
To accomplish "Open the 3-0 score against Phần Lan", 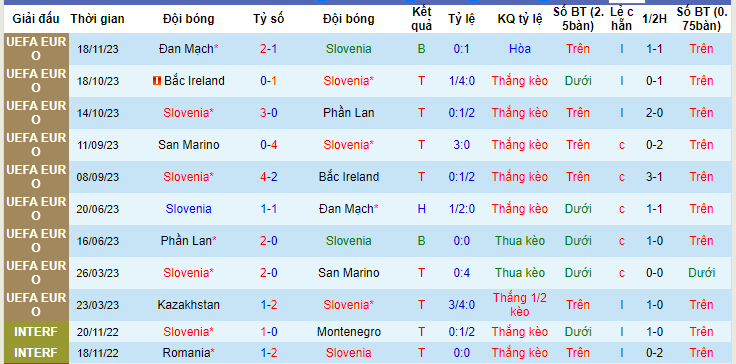I will tap(268, 113).
